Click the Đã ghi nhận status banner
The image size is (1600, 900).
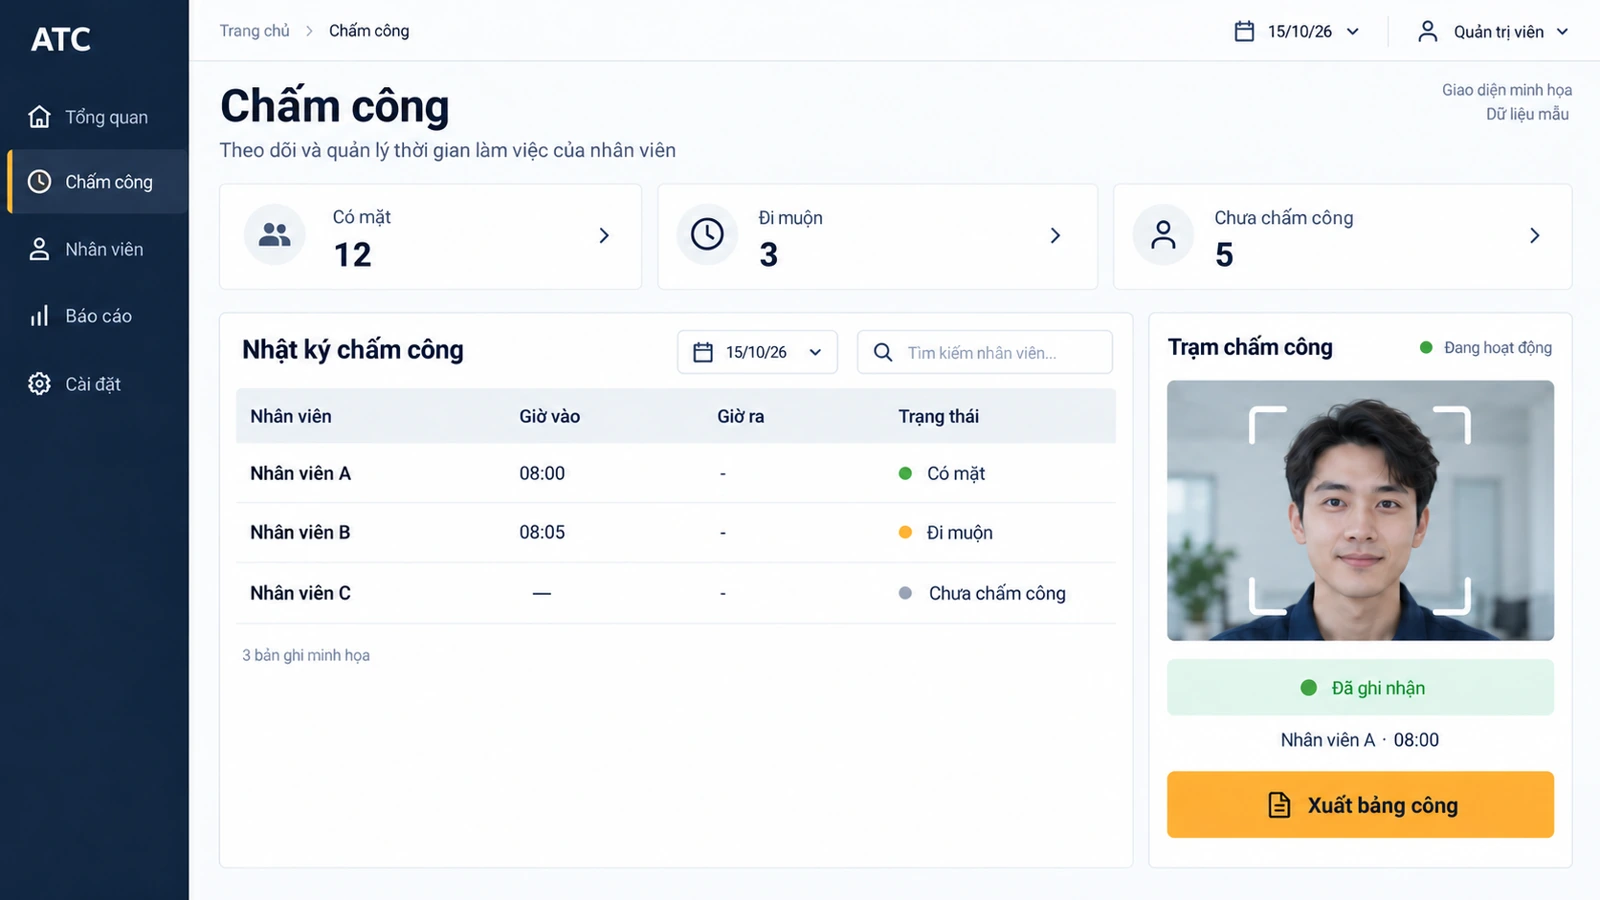pos(1360,687)
